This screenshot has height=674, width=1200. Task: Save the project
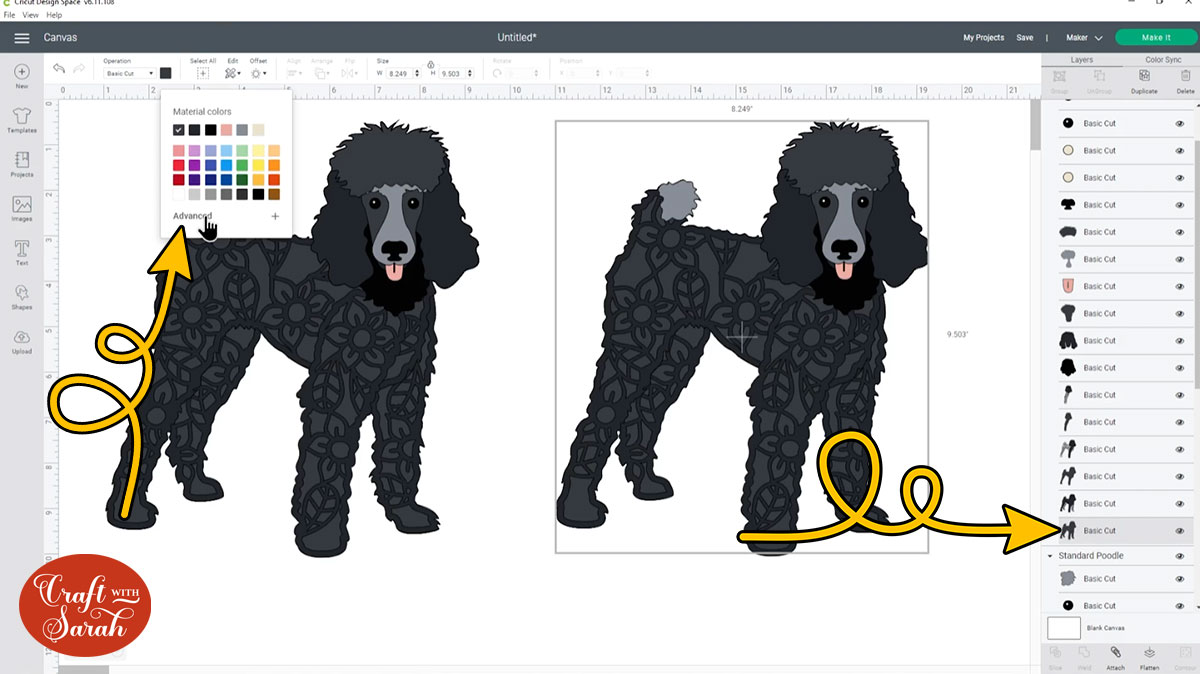[1025, 38]
